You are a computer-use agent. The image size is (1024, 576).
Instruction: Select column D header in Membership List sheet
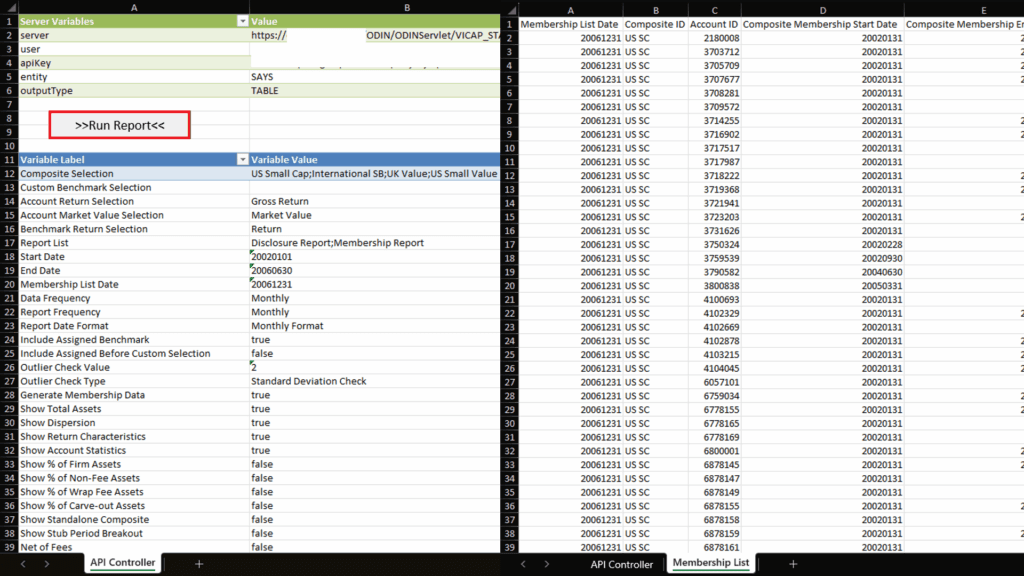(x=822, y=9)
